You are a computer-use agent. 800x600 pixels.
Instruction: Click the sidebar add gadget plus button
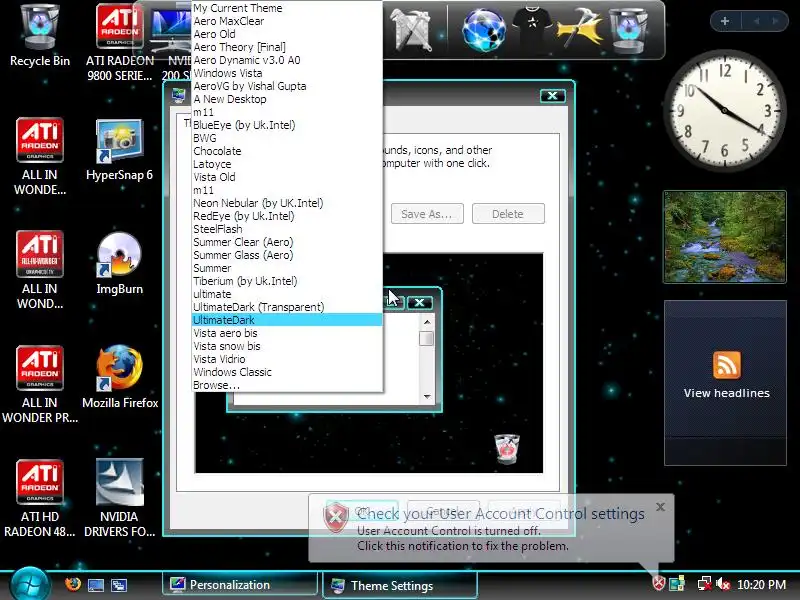[x=724, y=21]
